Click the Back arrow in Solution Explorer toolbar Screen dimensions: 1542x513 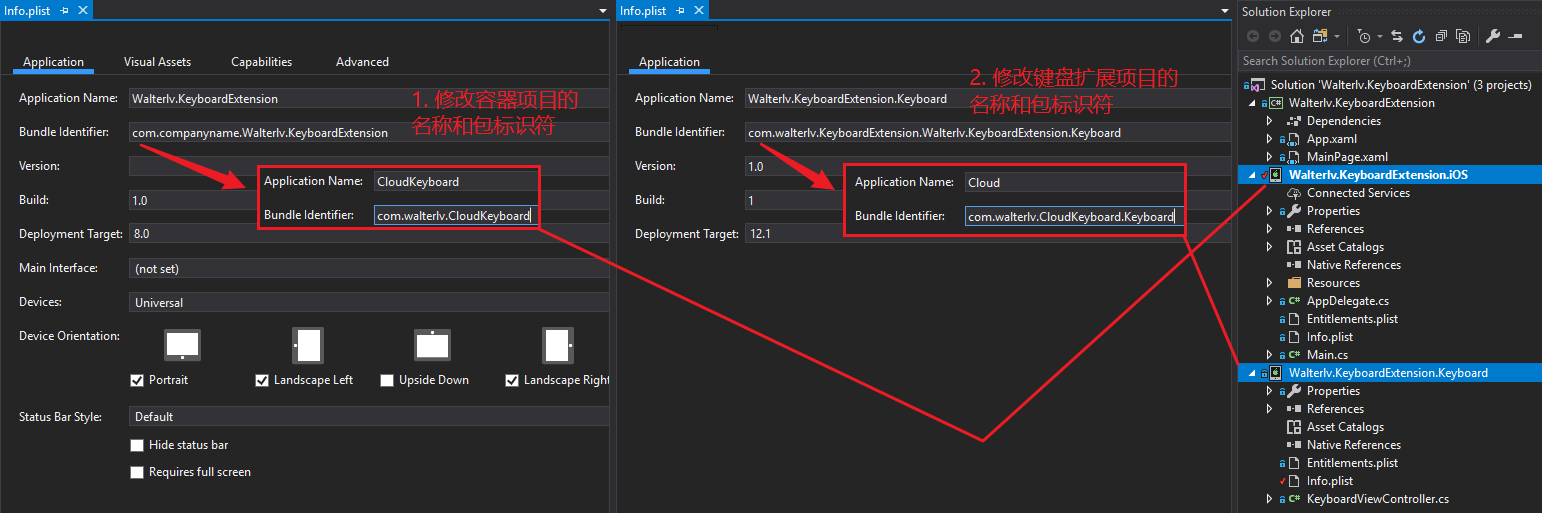[1253, 36]
